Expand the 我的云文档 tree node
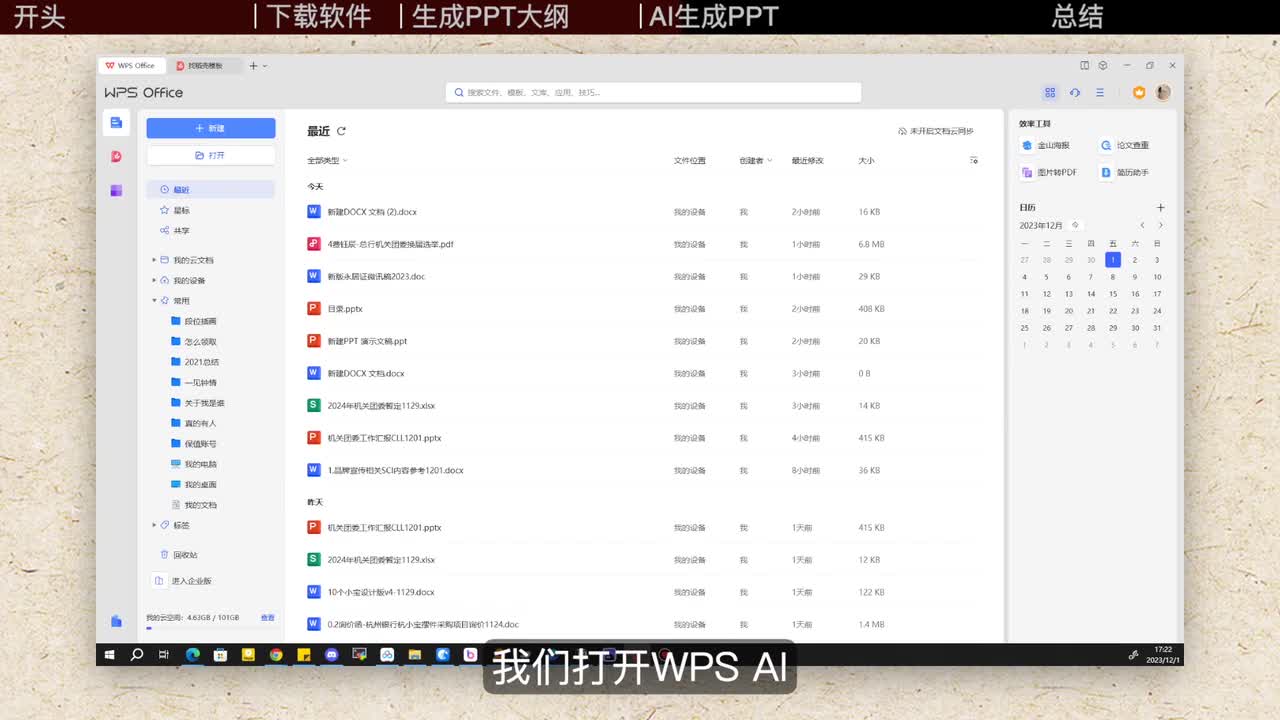The image size is (1280, 720). pyautogui.click(x=154, y=260)
